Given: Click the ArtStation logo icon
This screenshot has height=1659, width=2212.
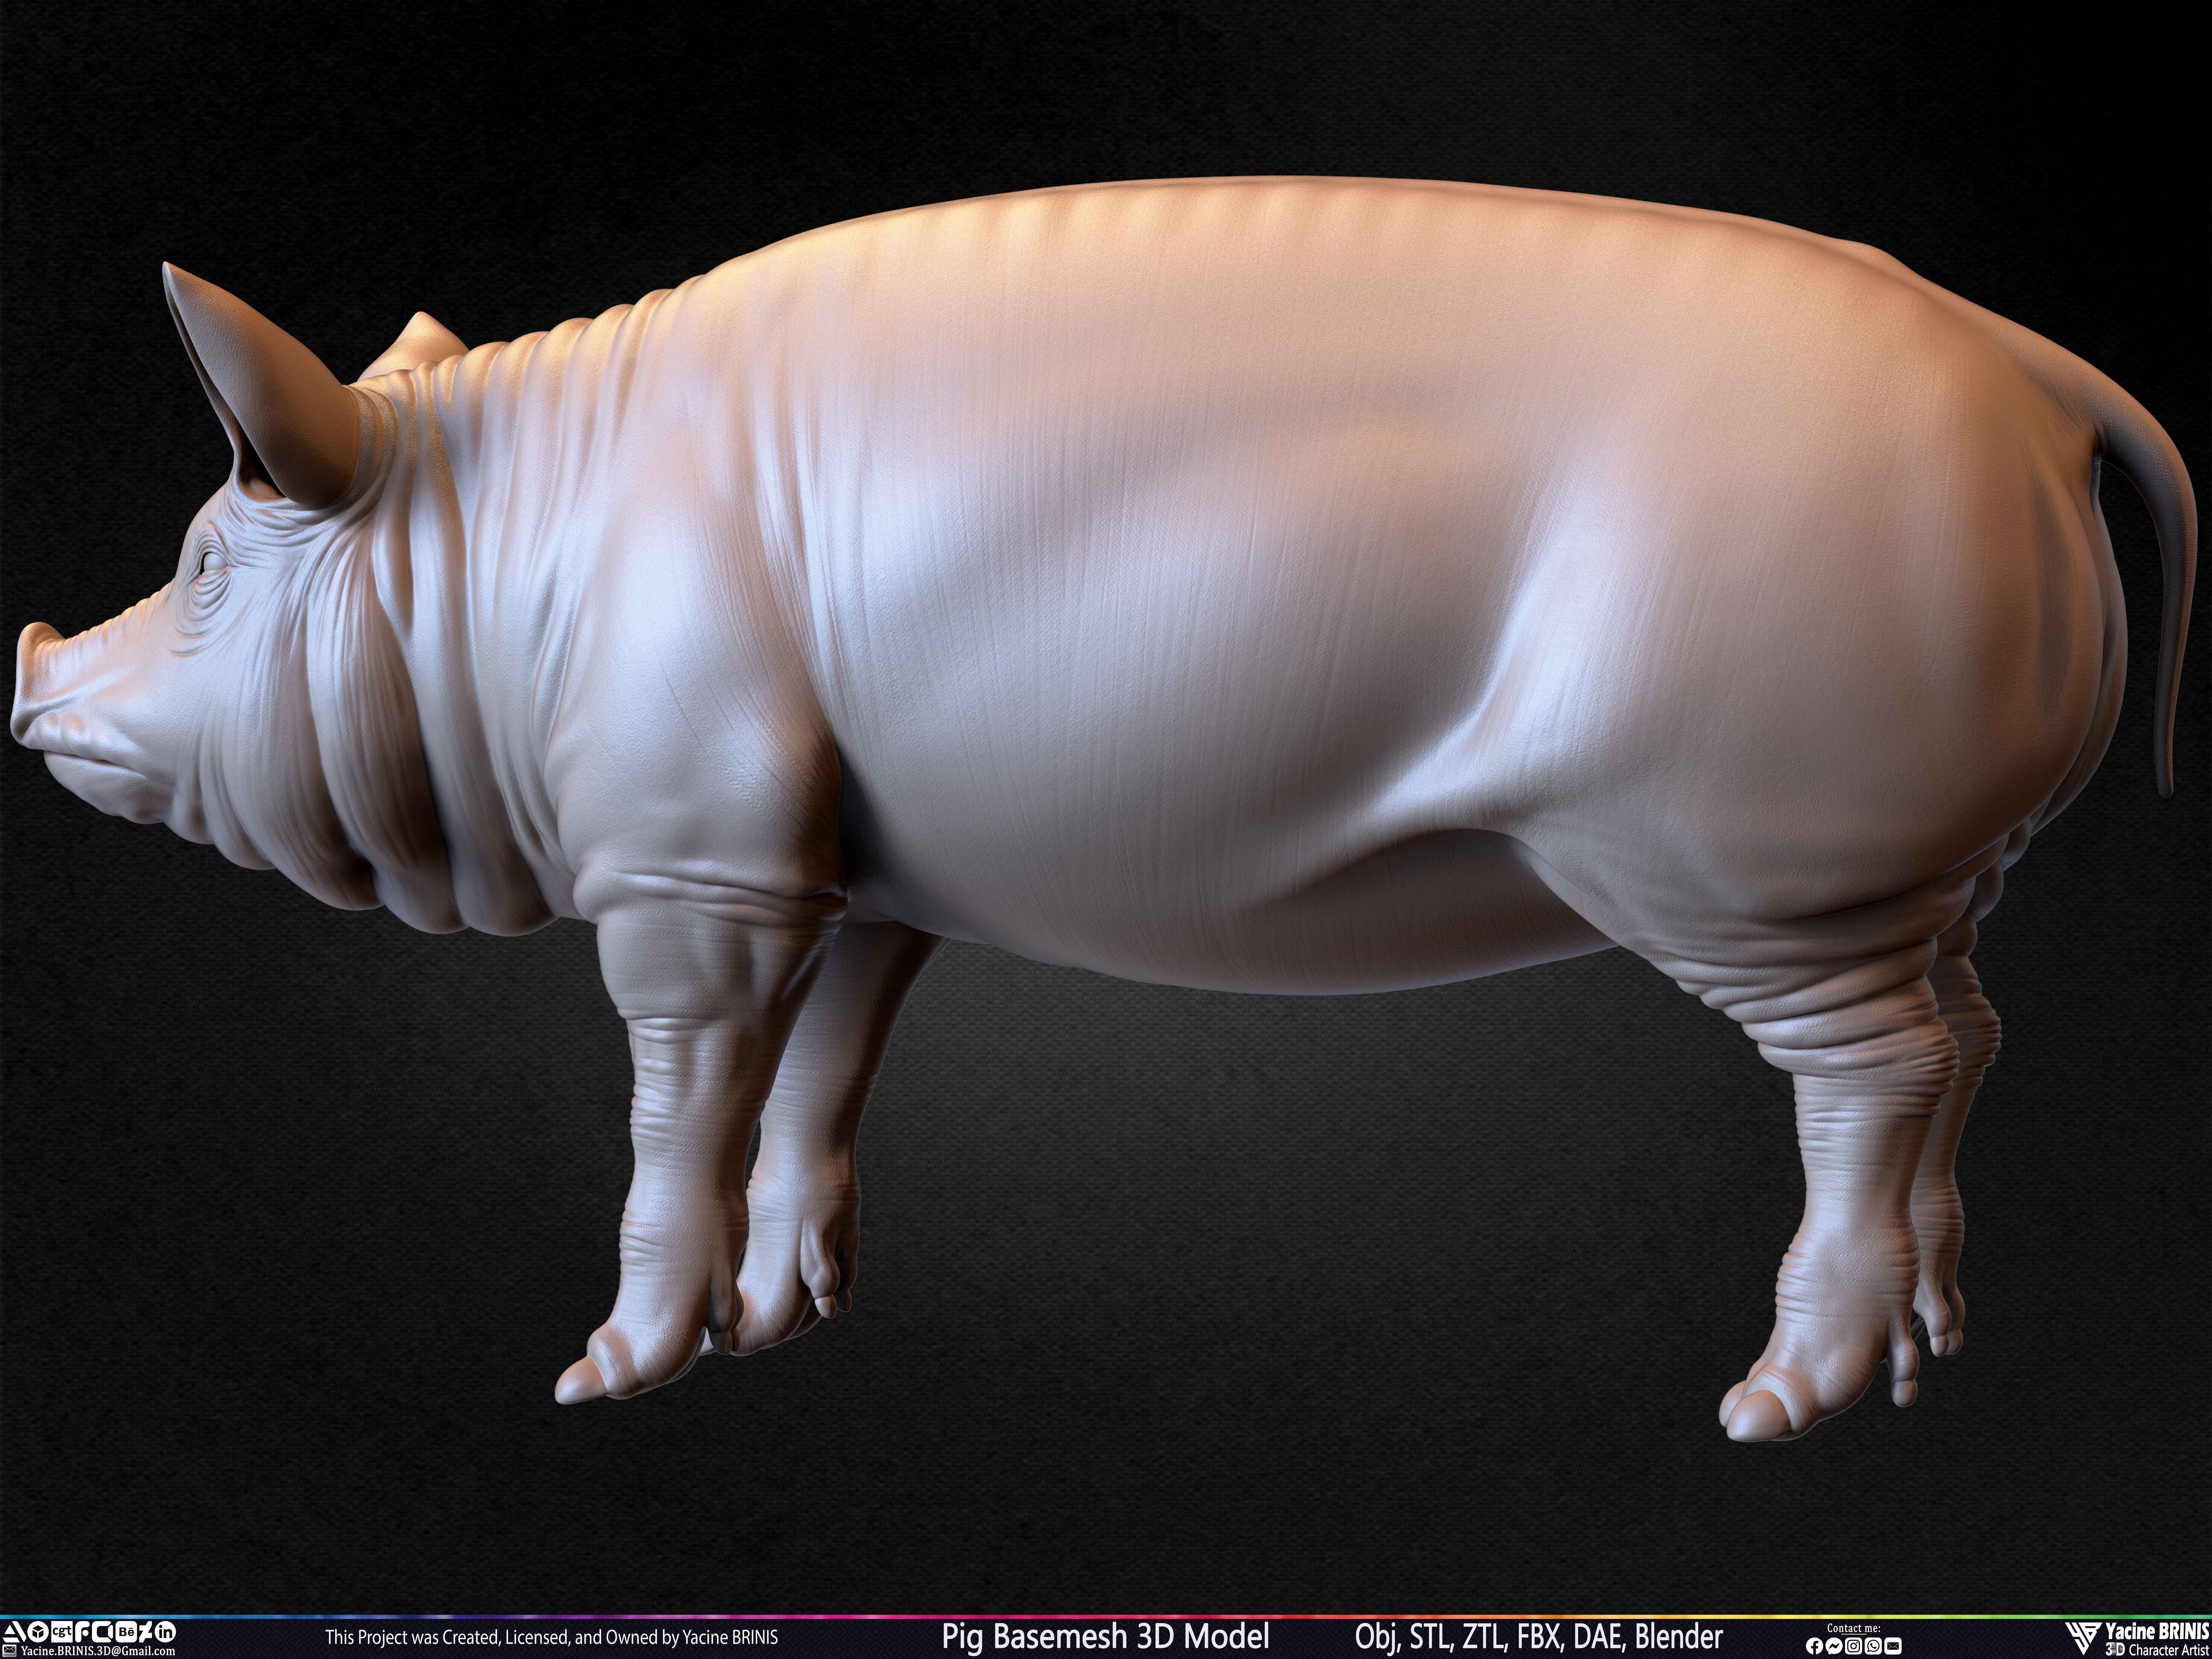Looking at the screenshot, I should click(14, 1632).
